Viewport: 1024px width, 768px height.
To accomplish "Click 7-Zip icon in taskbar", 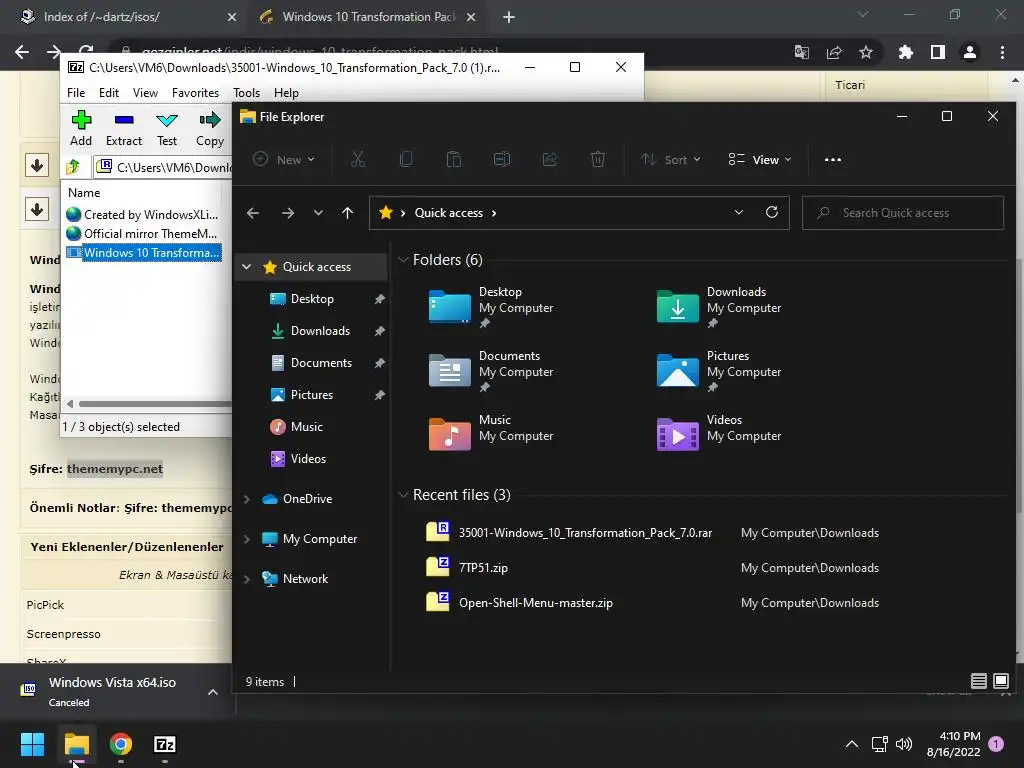I will (x=165, y=744).
